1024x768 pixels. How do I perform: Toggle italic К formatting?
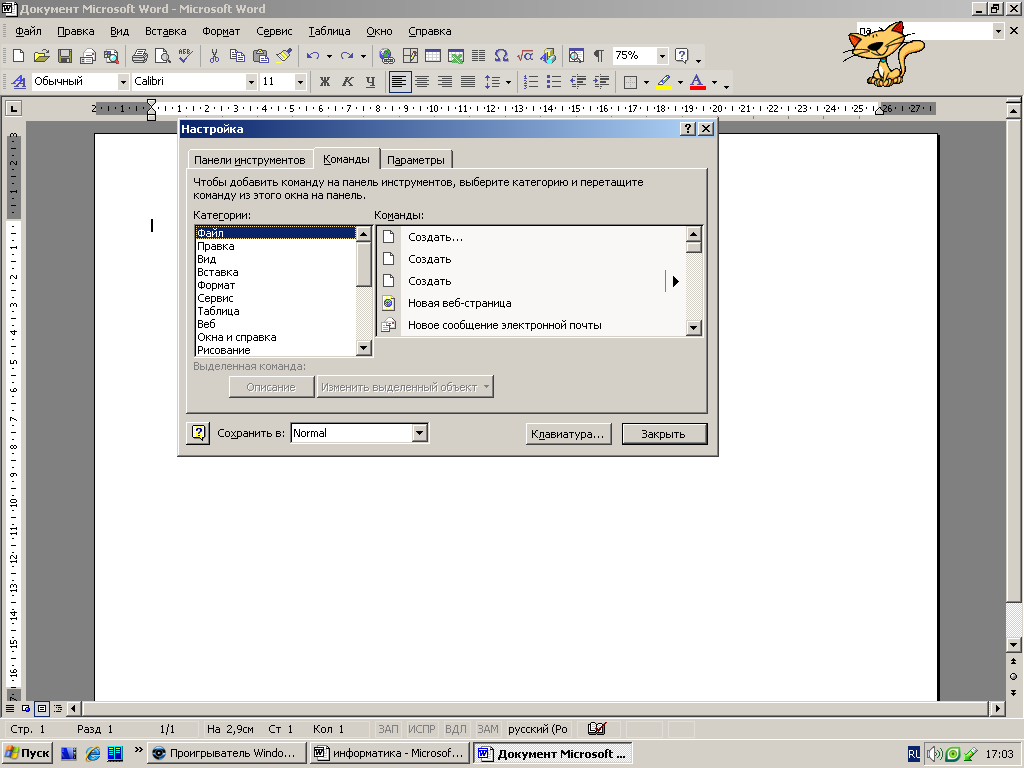click(347, 82)
